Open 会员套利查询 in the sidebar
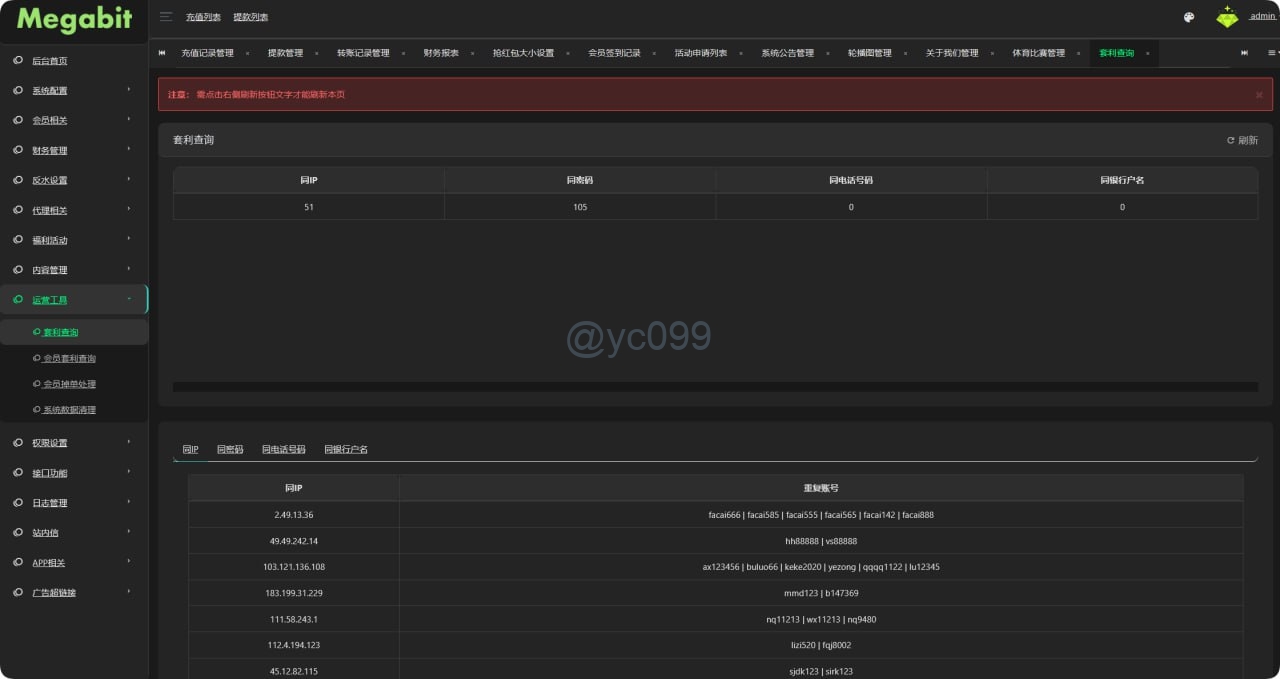This screenshot has height=679, width=1280. (69, 358)
